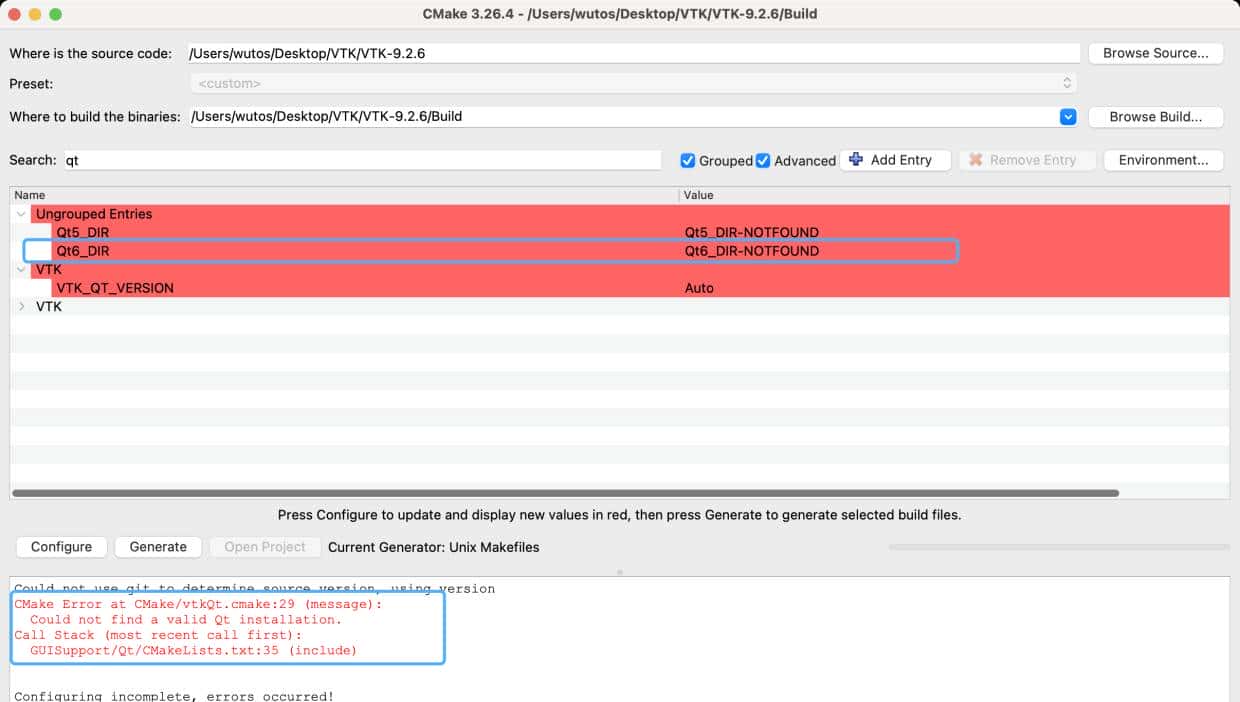
Task: Collapse the red VTK group
Action: click(21, 269)
